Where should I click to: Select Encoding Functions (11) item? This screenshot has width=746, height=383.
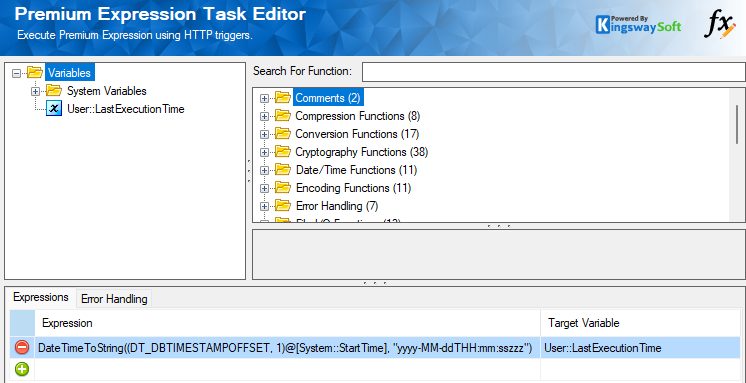tap(353, 188)
